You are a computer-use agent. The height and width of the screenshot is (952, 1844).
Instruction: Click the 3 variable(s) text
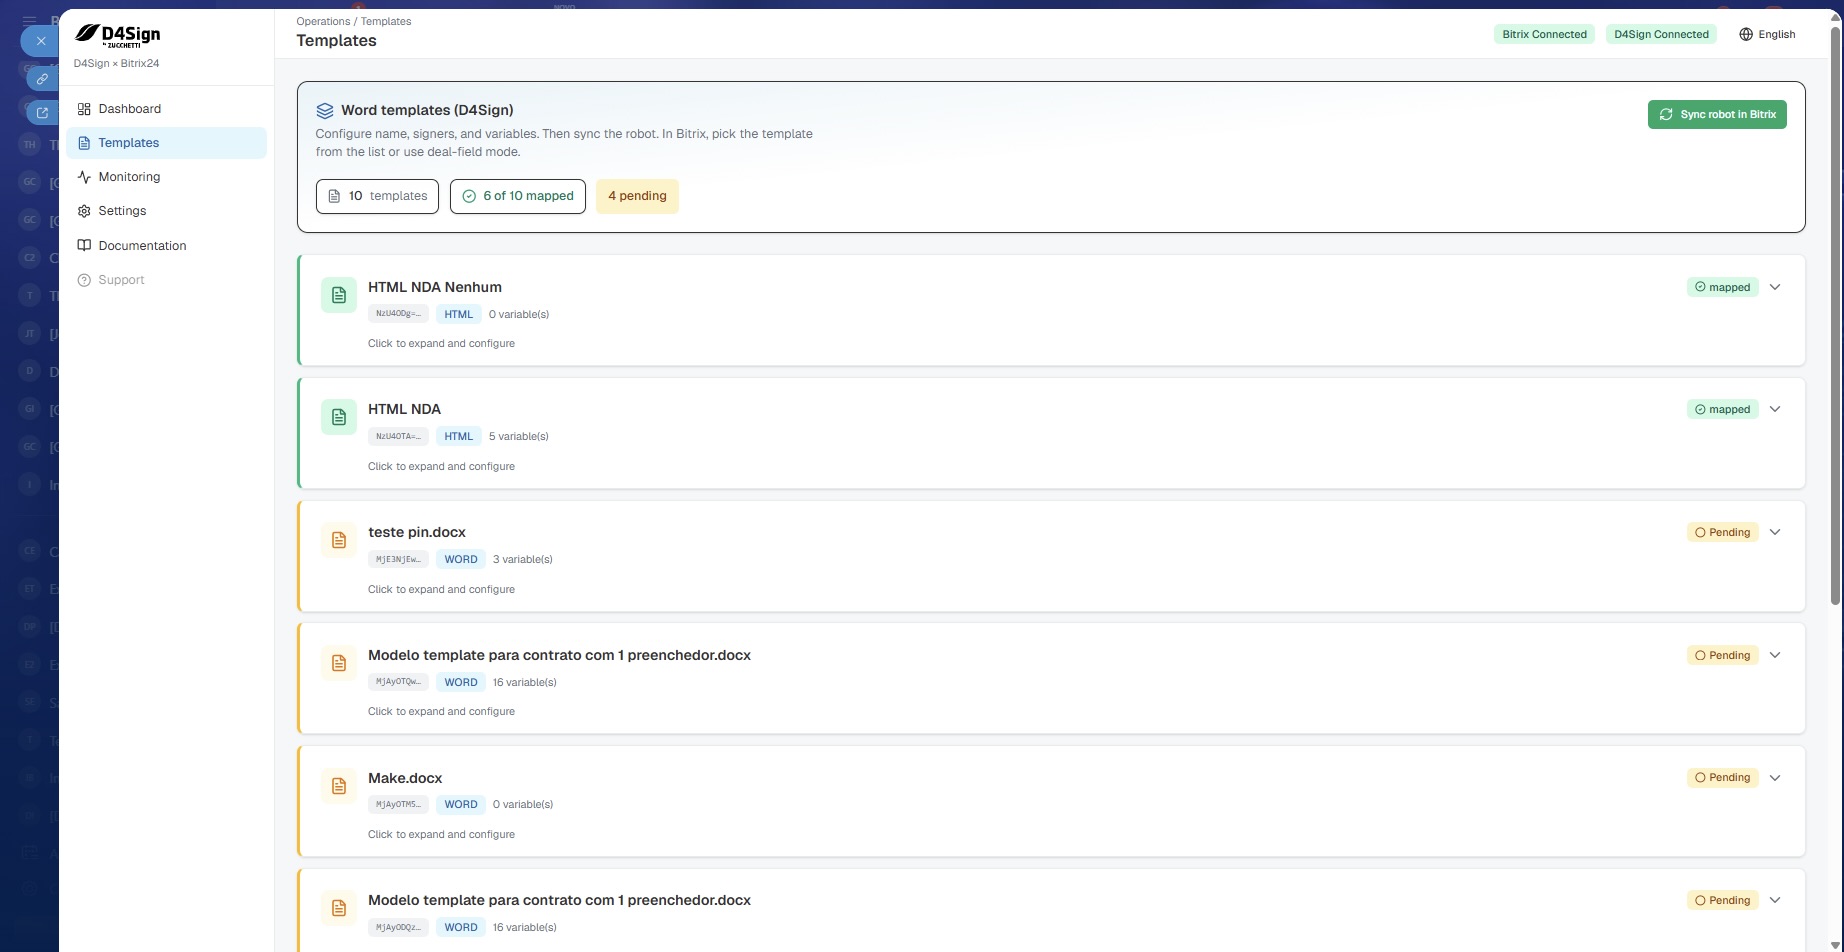point(523,559)
